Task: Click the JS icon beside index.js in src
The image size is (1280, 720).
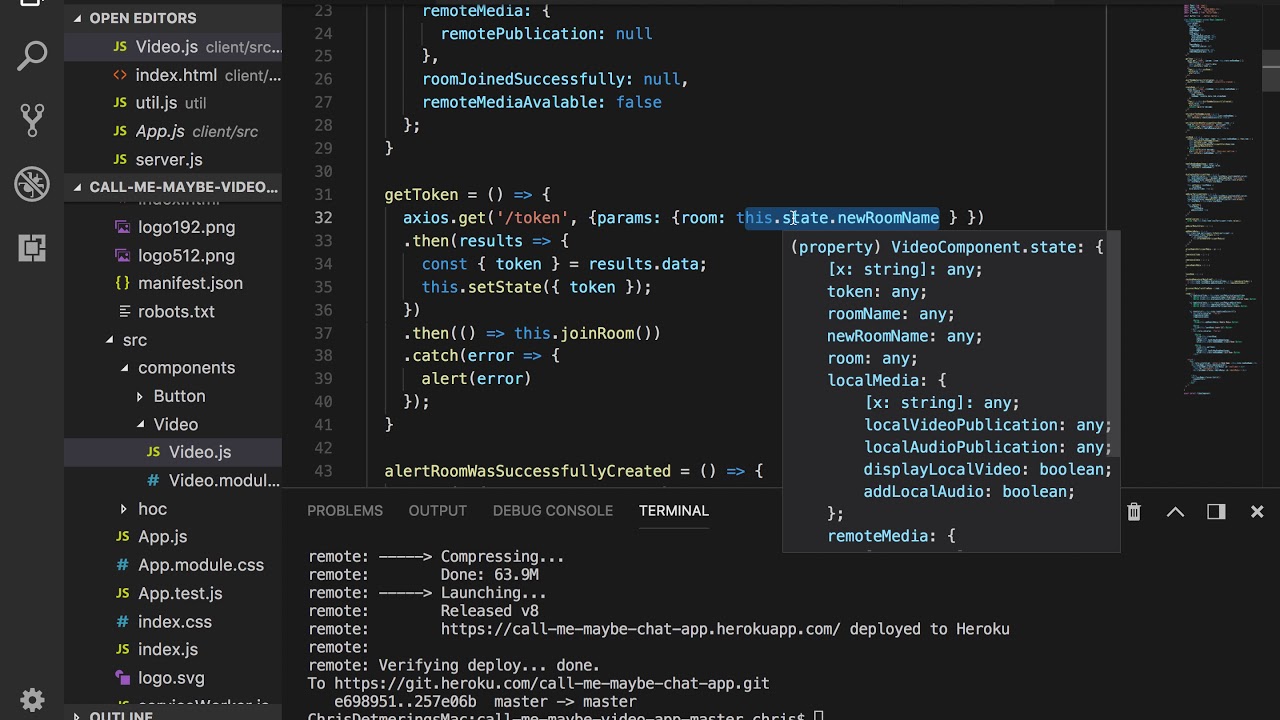Action: coord(122,650)
